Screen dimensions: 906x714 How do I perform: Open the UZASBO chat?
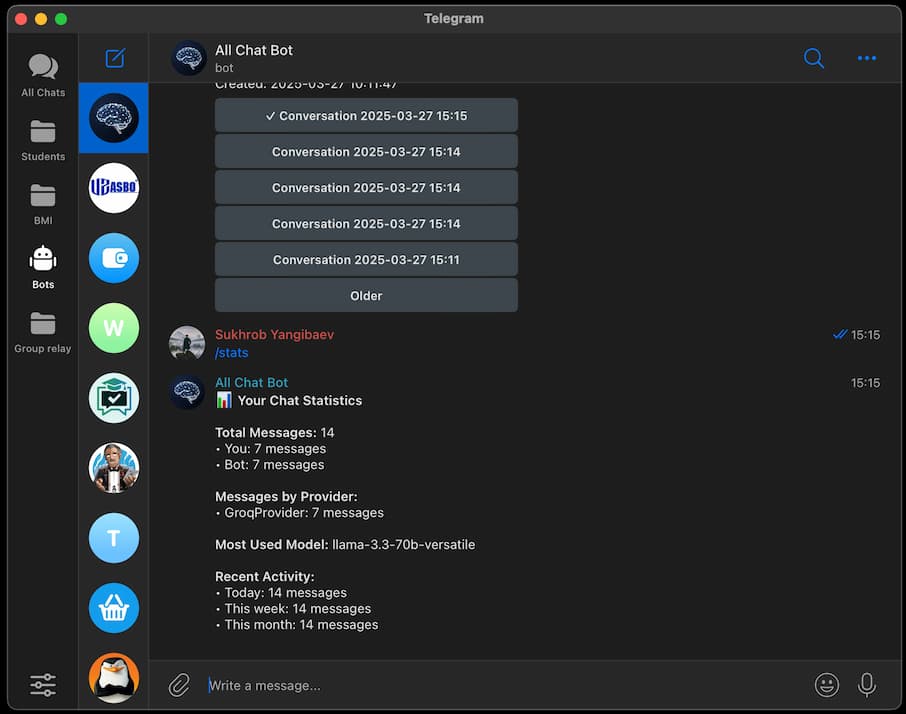pos(114,188)
